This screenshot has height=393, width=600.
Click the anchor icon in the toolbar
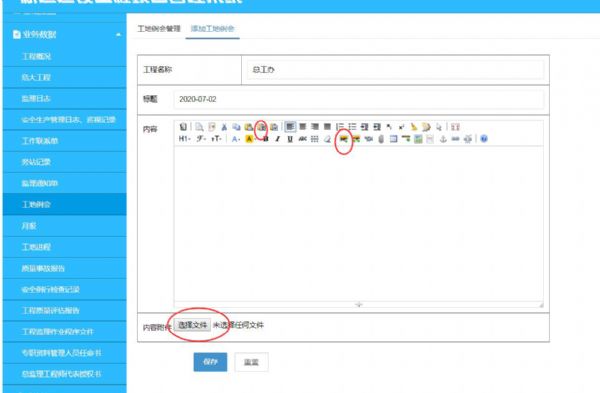coord(443,139)
